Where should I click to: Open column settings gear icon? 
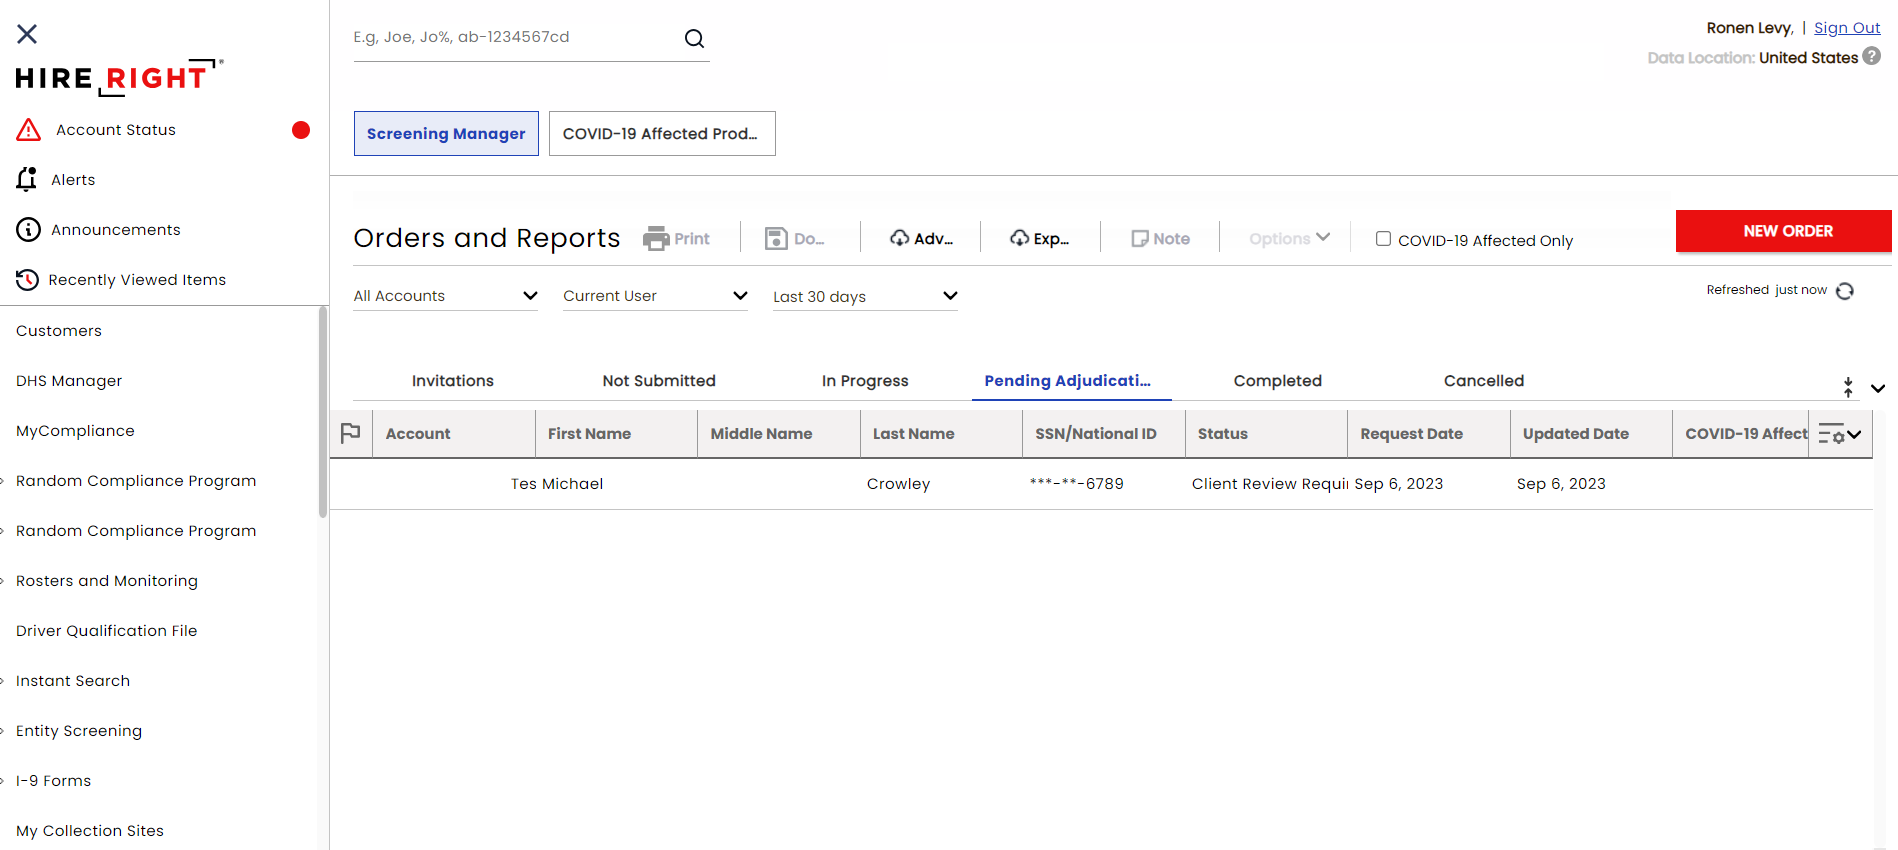(1838, 434)
